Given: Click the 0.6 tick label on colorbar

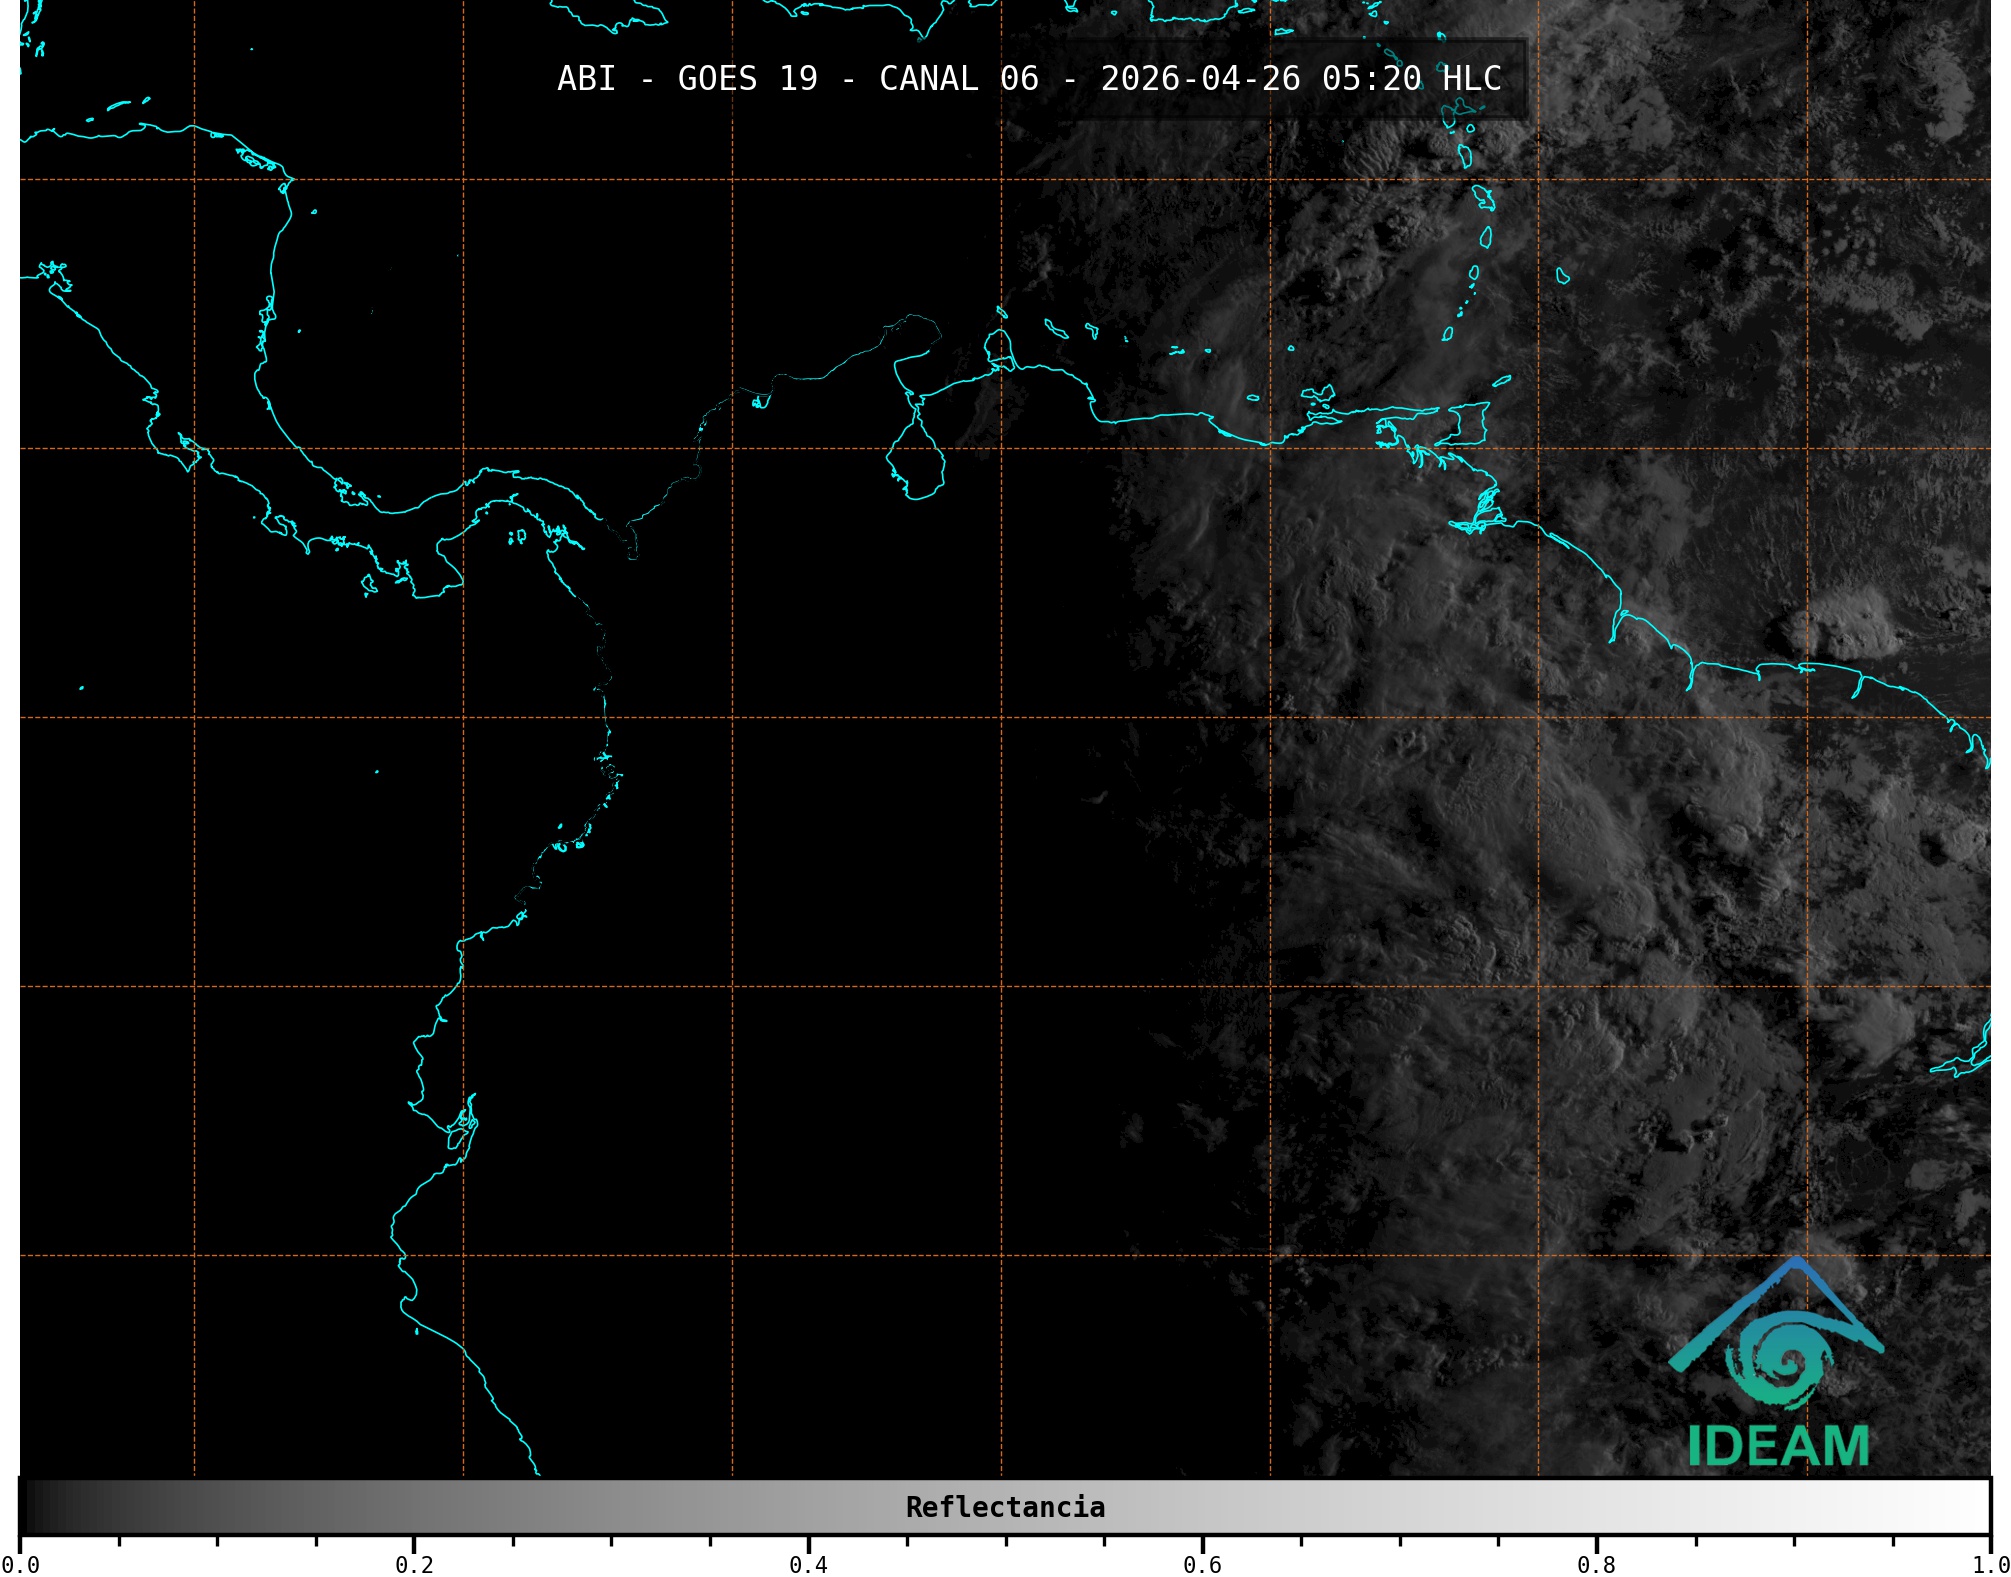Looking at the screenshot, I should pyautogui.click(x=1202, y=1564).
